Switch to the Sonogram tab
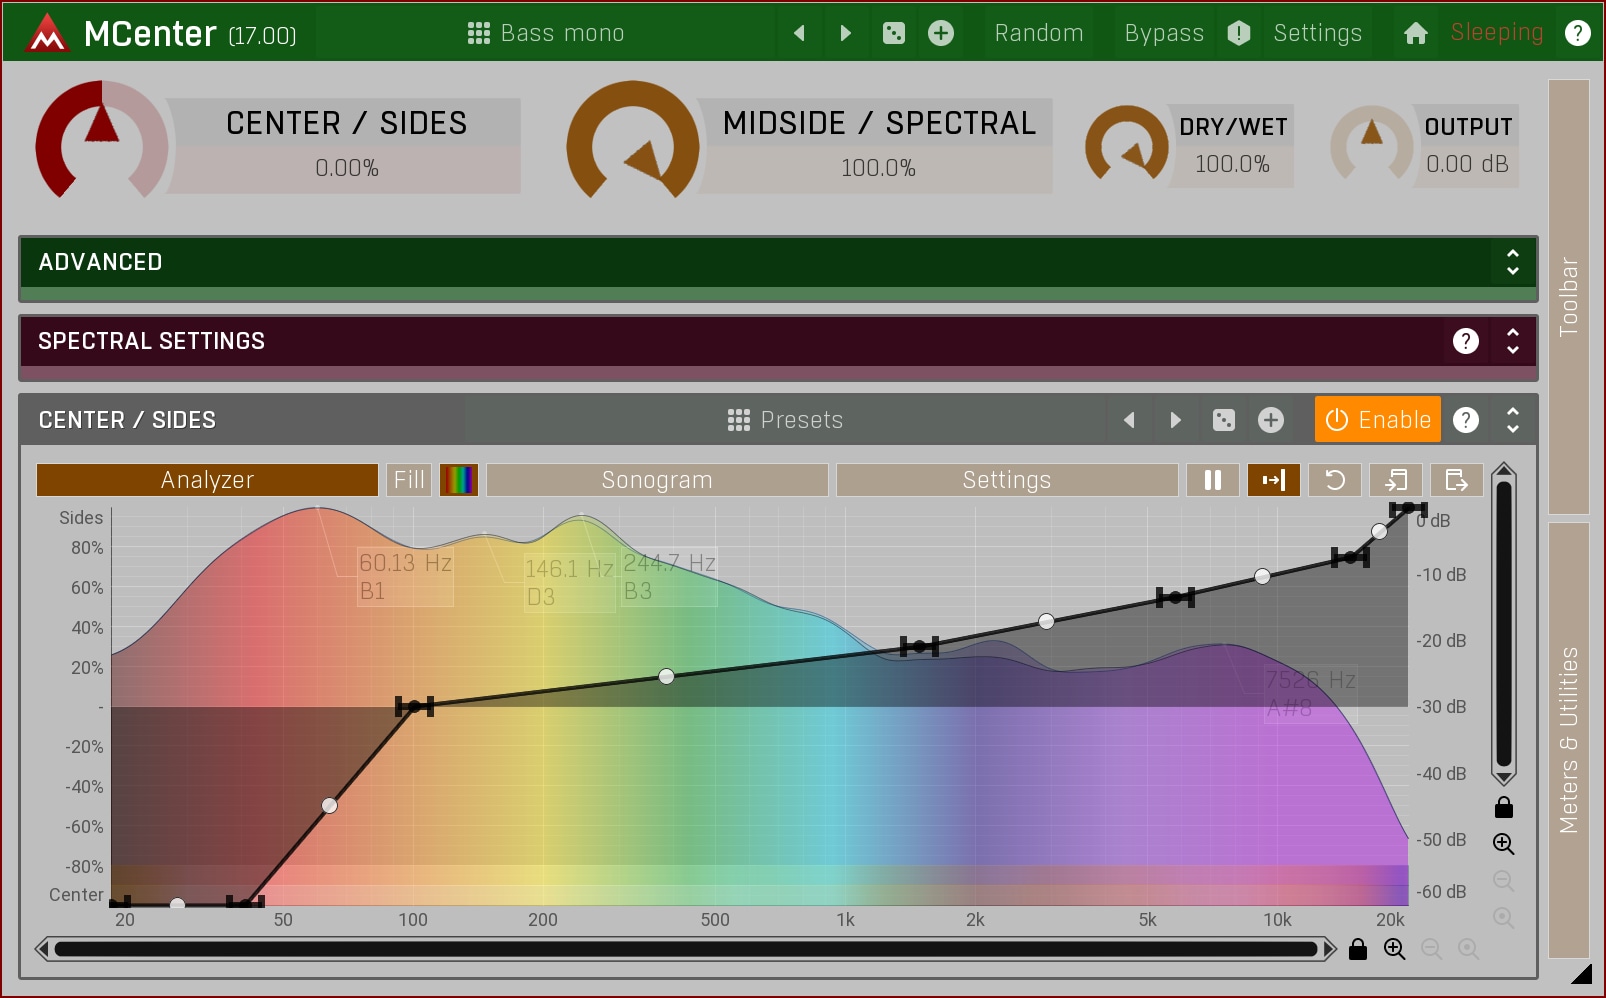This screenshot has height=998, width=1606. click(x=657, y=480)
